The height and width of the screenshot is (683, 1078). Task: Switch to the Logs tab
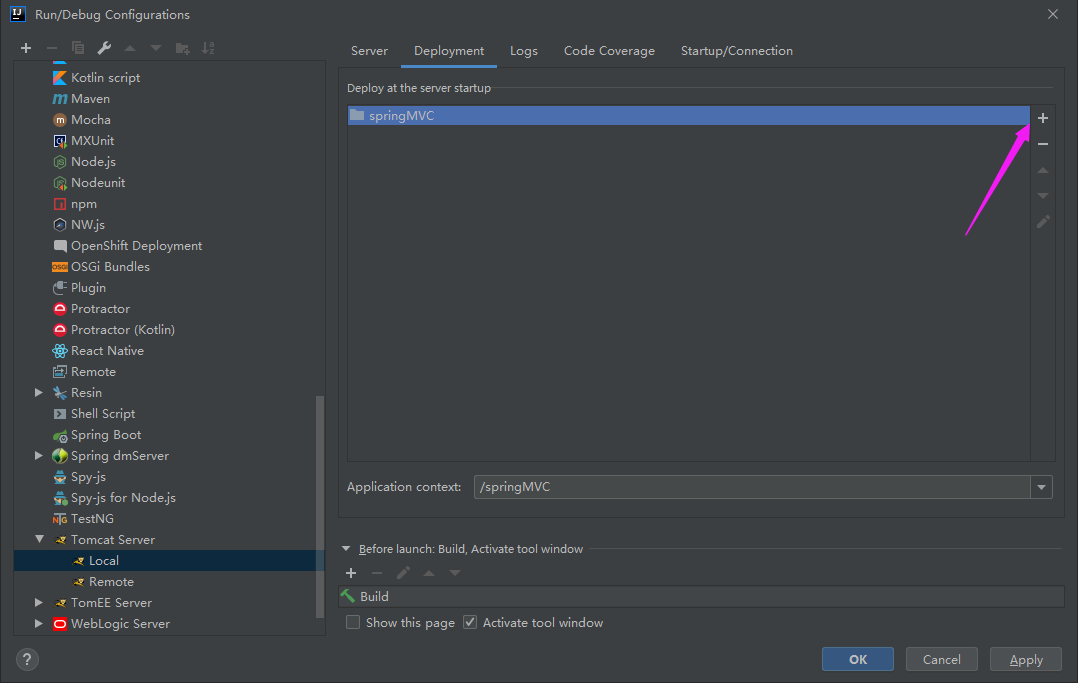click(524, 51)
